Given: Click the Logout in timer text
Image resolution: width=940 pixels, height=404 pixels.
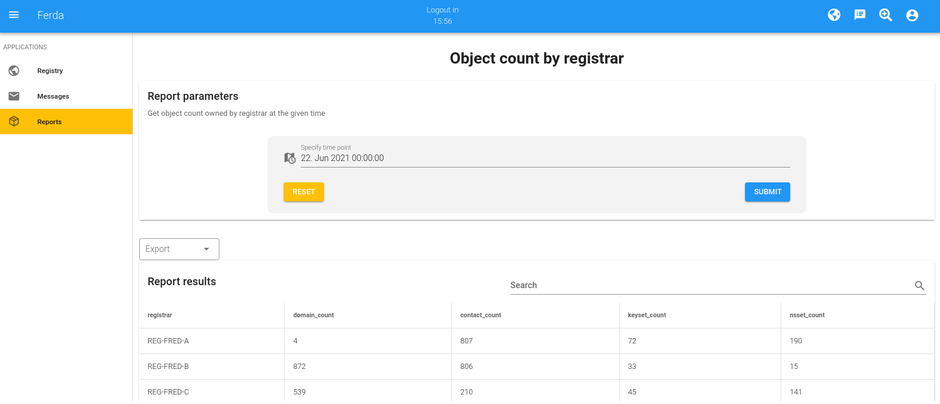Looking at the screenshot, I should [442, 16].
